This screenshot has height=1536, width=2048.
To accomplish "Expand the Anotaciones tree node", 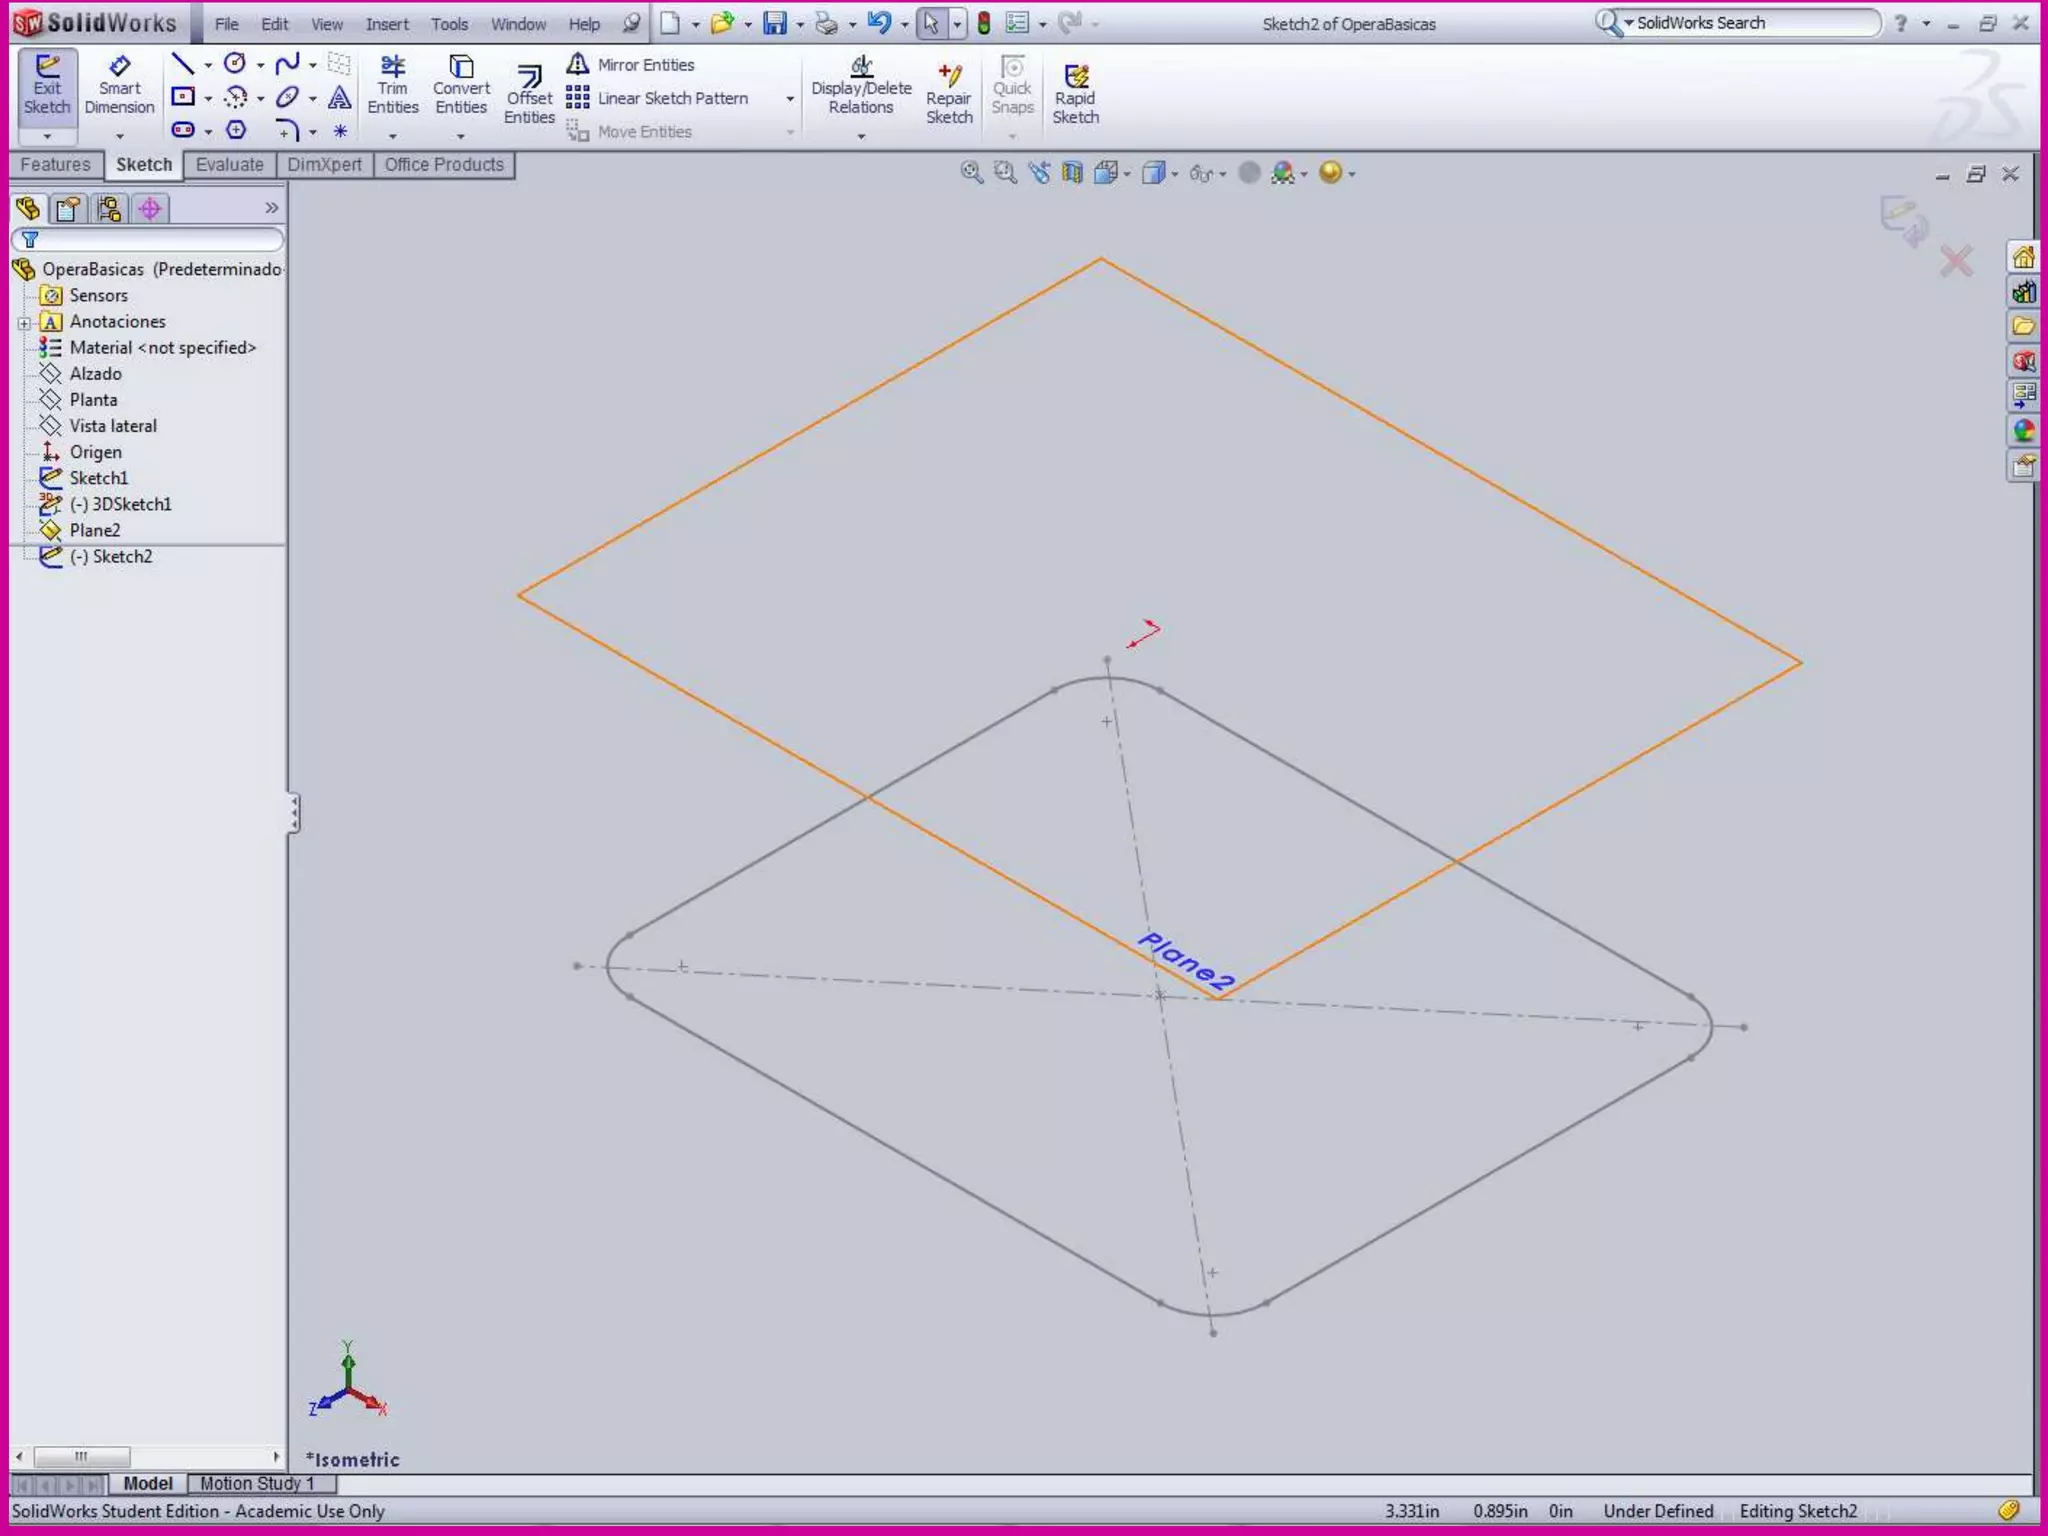I will point(24,323).
